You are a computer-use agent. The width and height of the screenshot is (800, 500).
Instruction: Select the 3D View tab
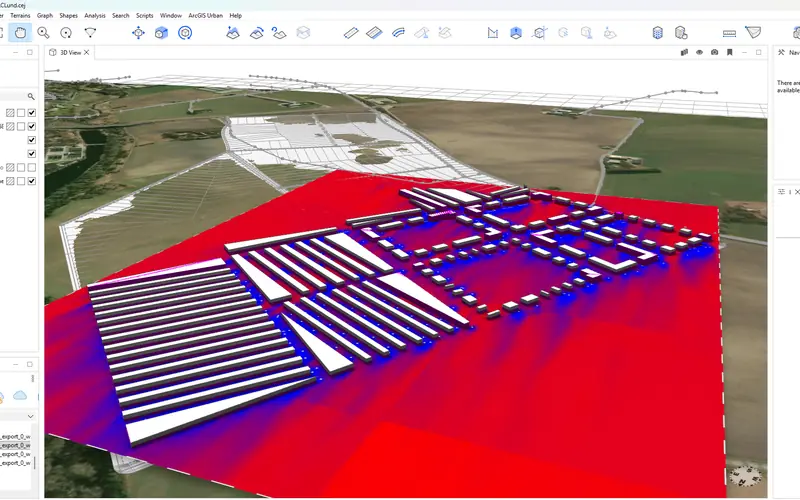[69, 53]
